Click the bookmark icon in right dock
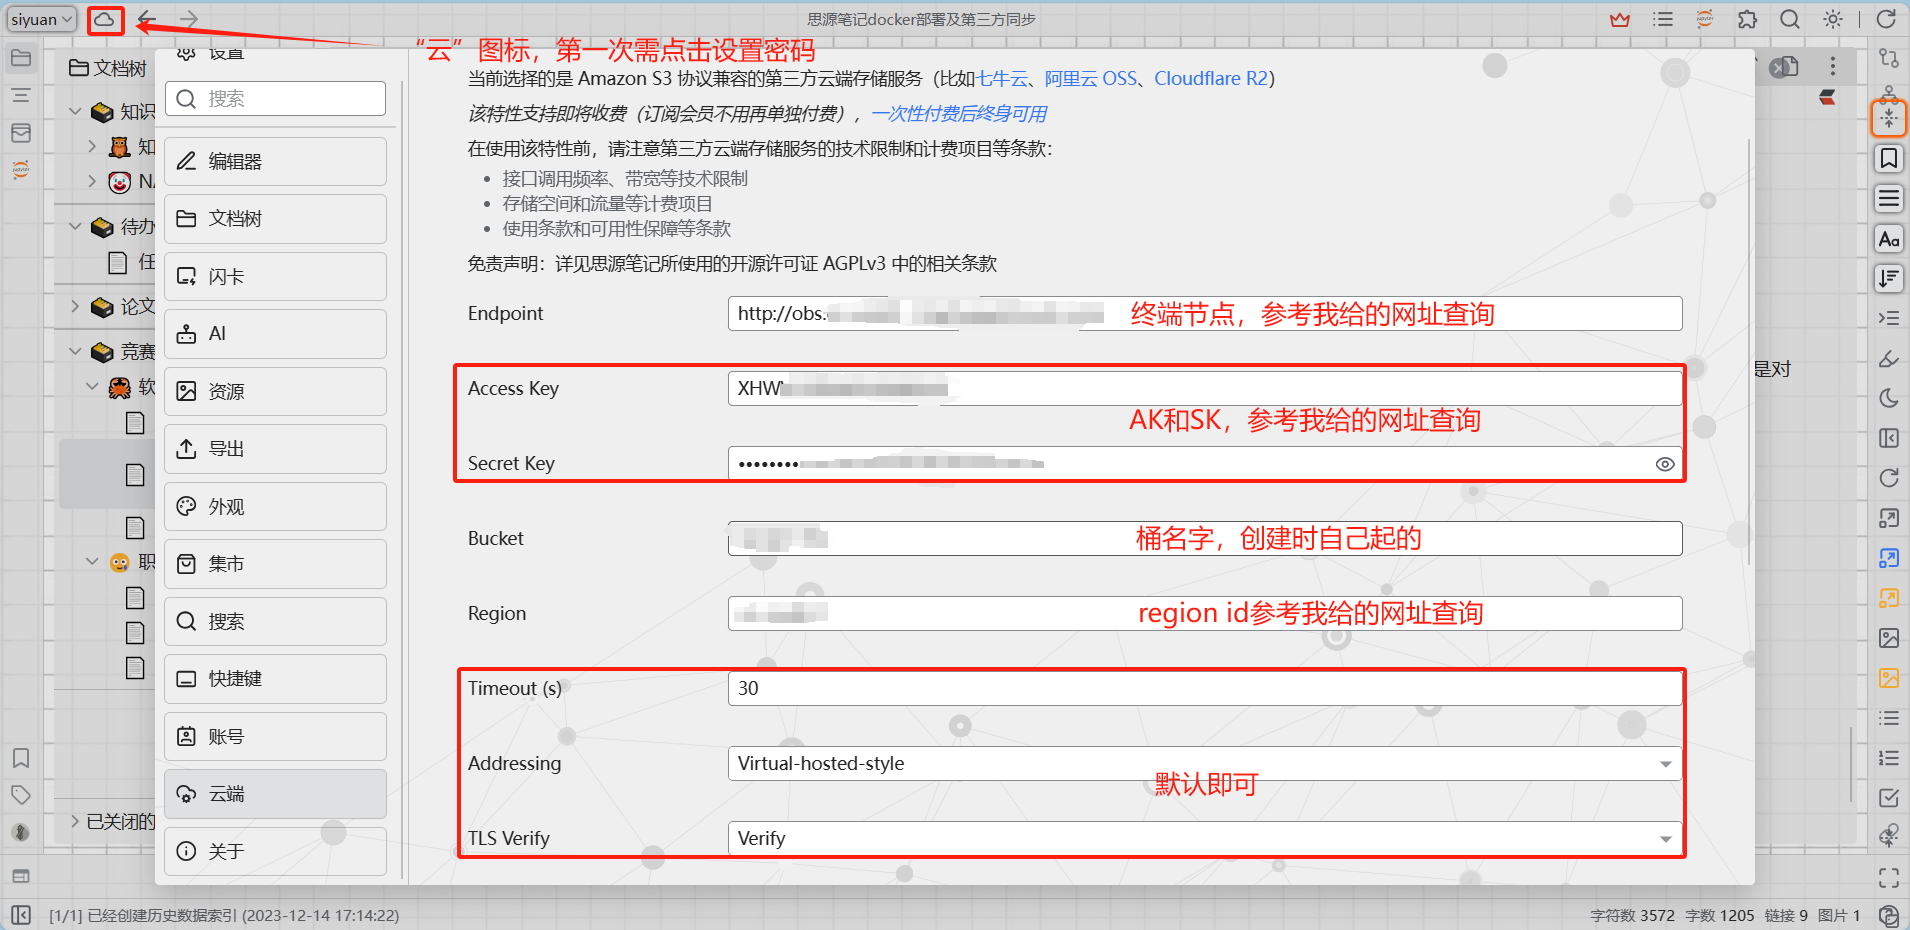The width and height of the screenshot is (1910, 930). click(x=1889, y=159)
